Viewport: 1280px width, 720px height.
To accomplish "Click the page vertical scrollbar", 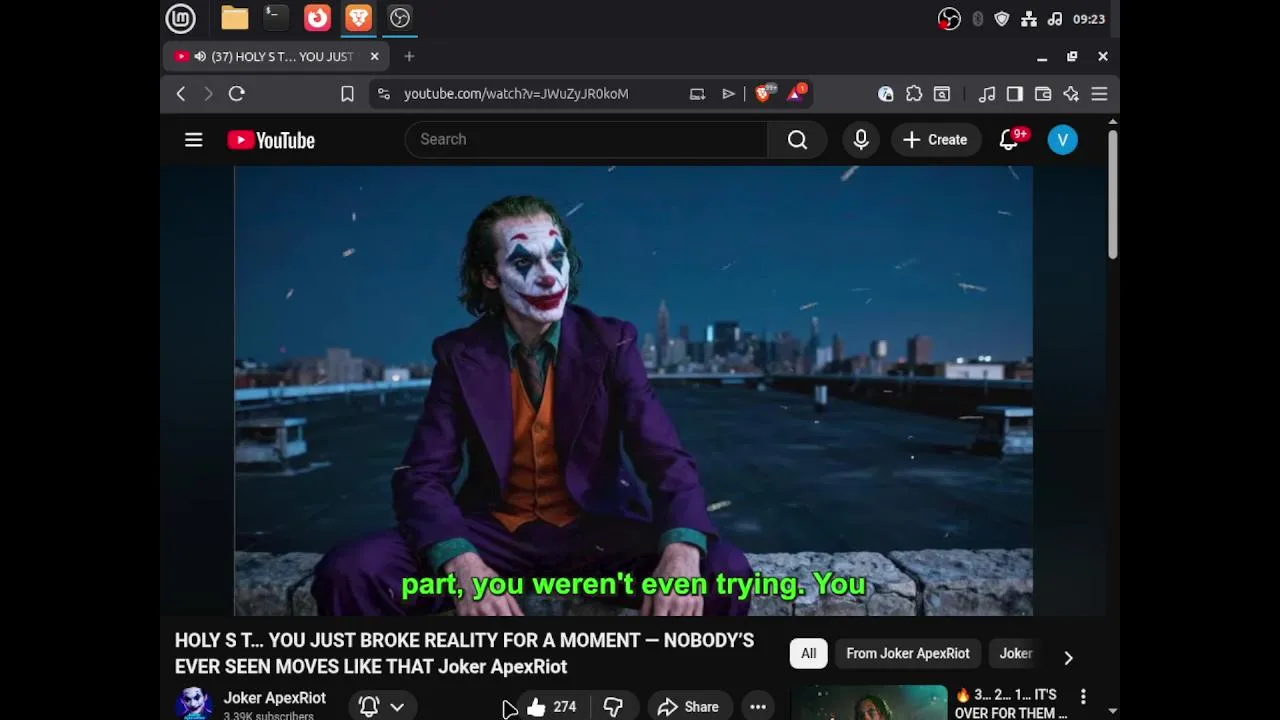I will [x=1112, y=195].
